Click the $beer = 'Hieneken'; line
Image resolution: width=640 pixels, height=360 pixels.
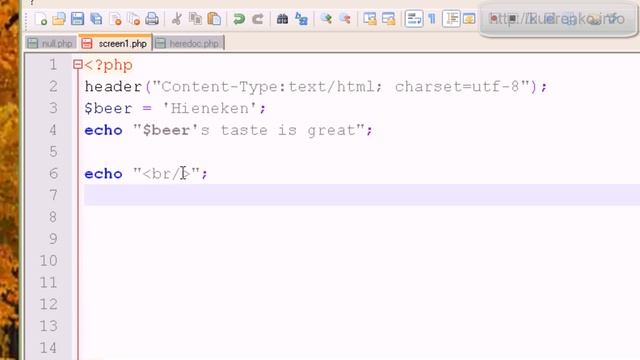[175, 109]
